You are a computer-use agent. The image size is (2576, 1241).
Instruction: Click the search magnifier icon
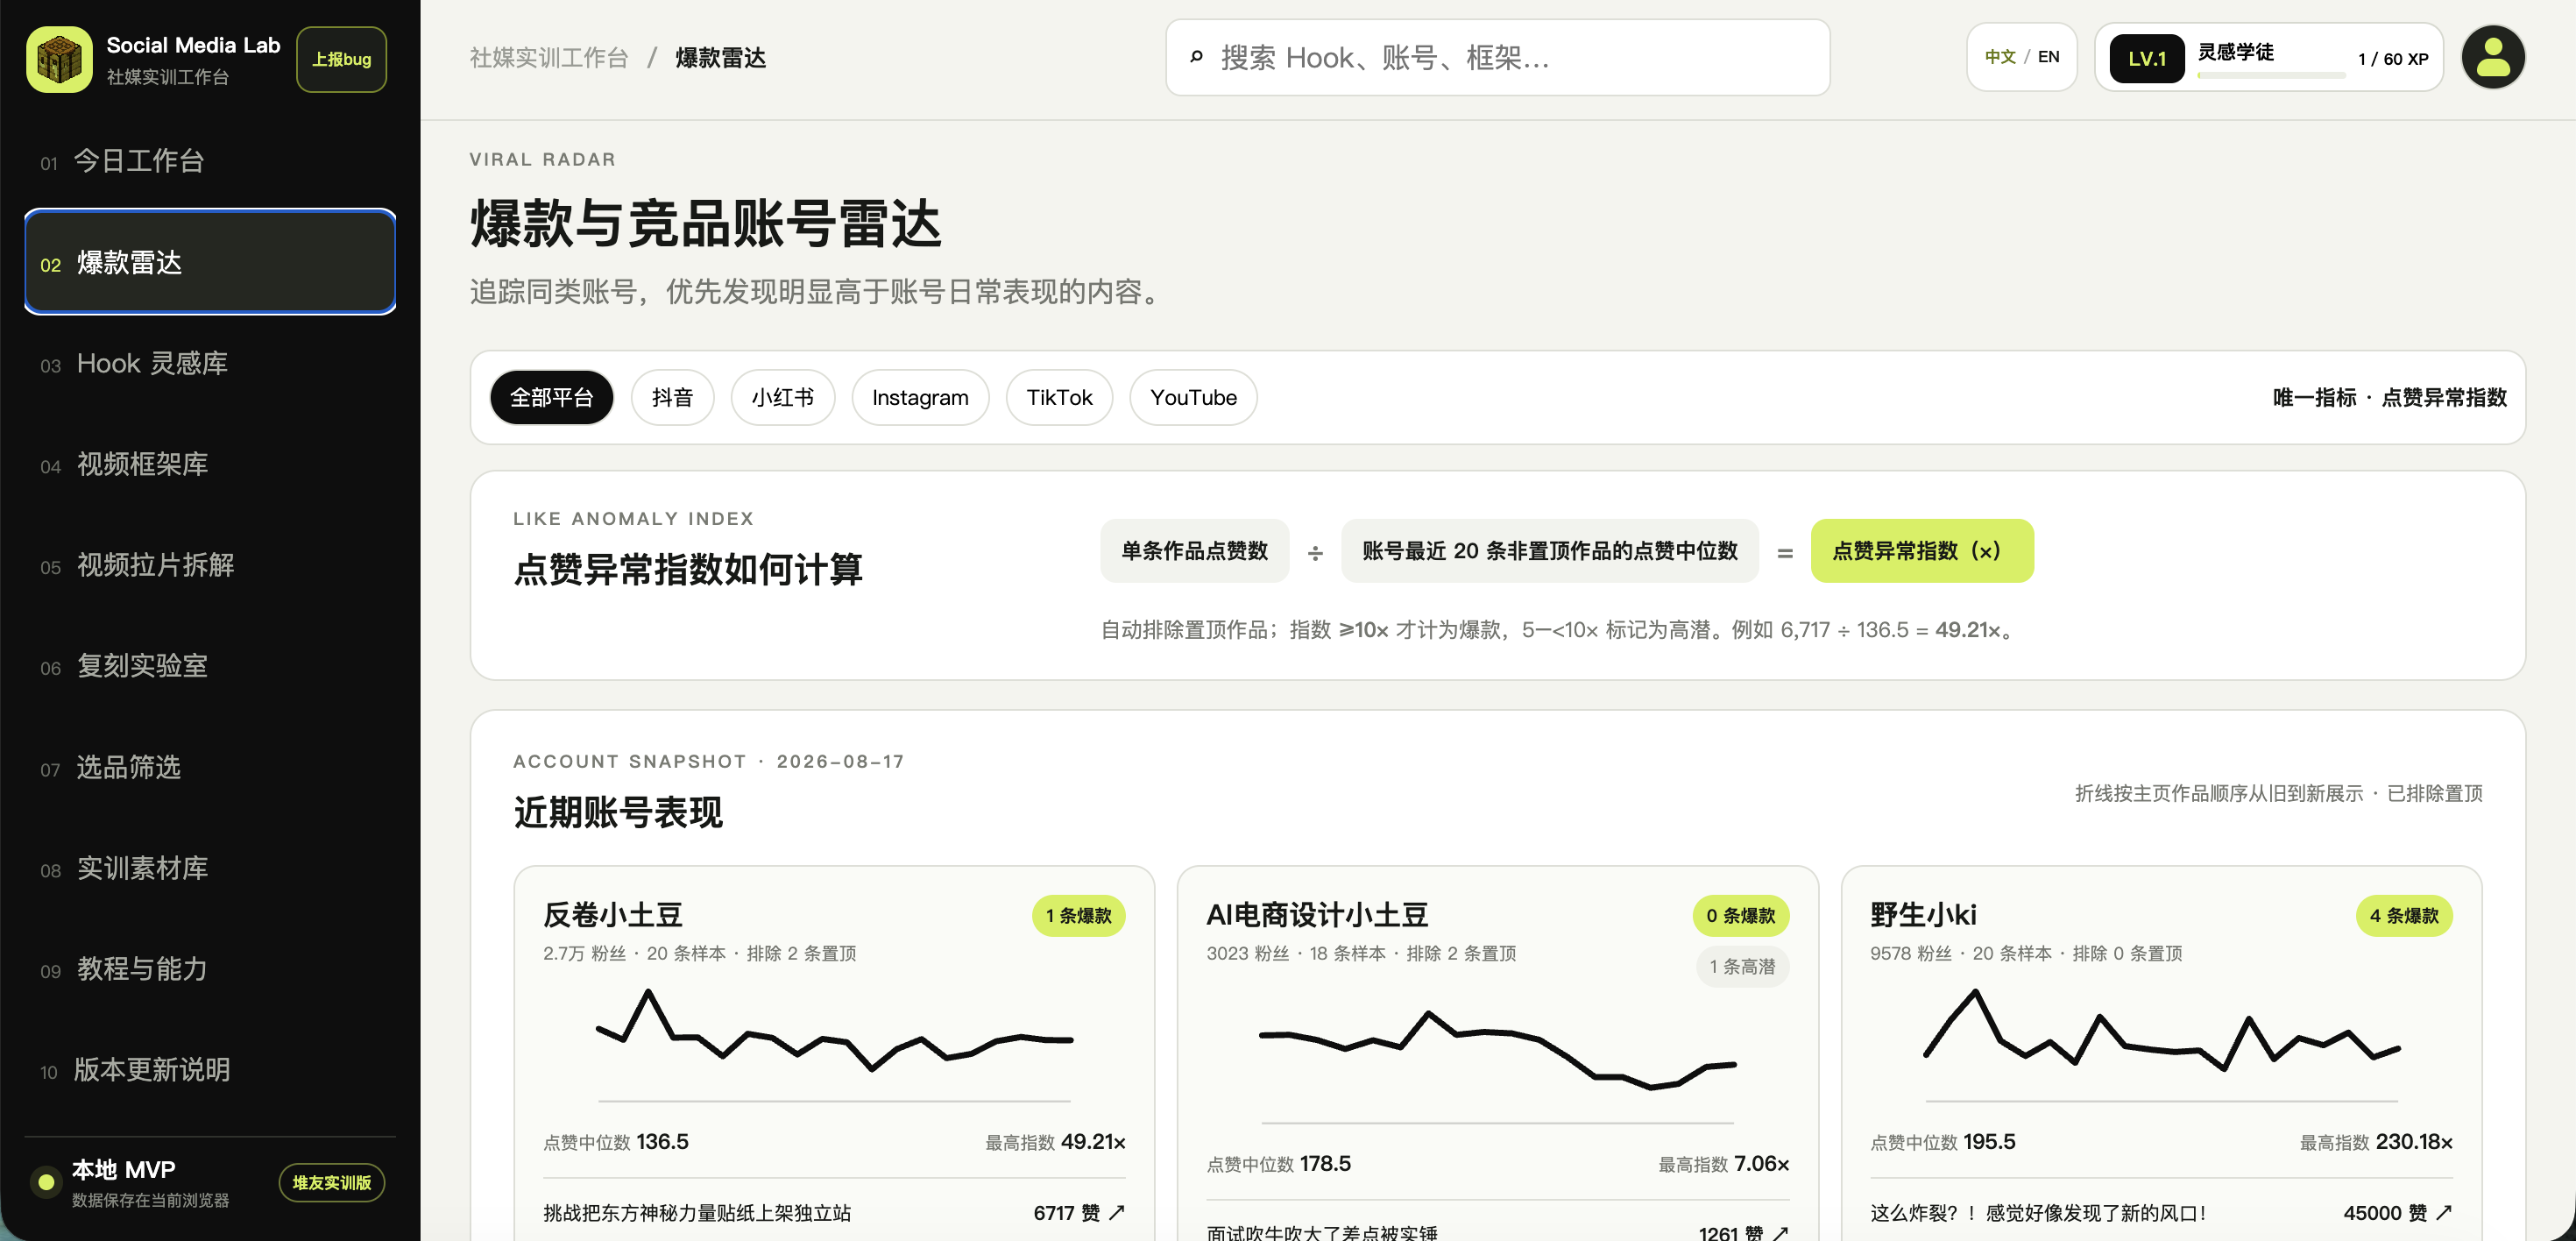point(1196,57)
